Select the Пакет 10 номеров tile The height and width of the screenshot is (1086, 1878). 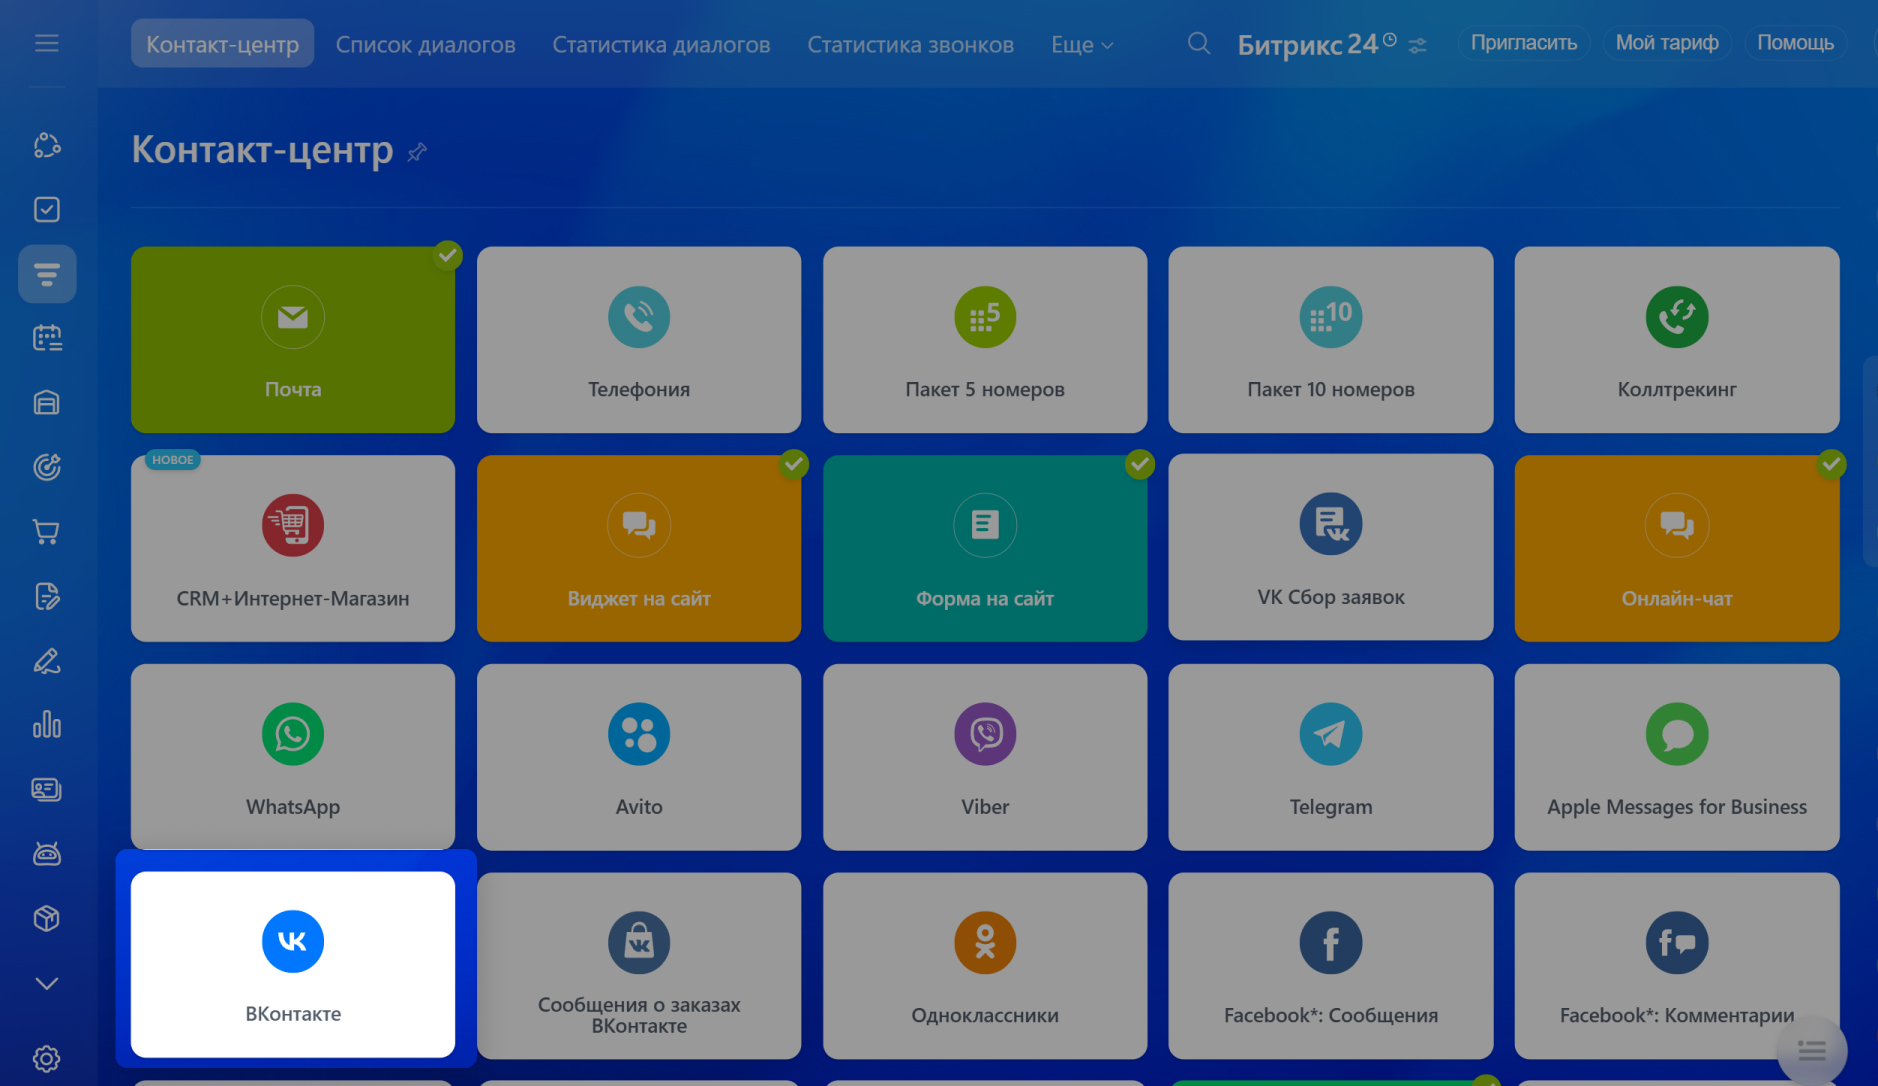click(1331, 340)
